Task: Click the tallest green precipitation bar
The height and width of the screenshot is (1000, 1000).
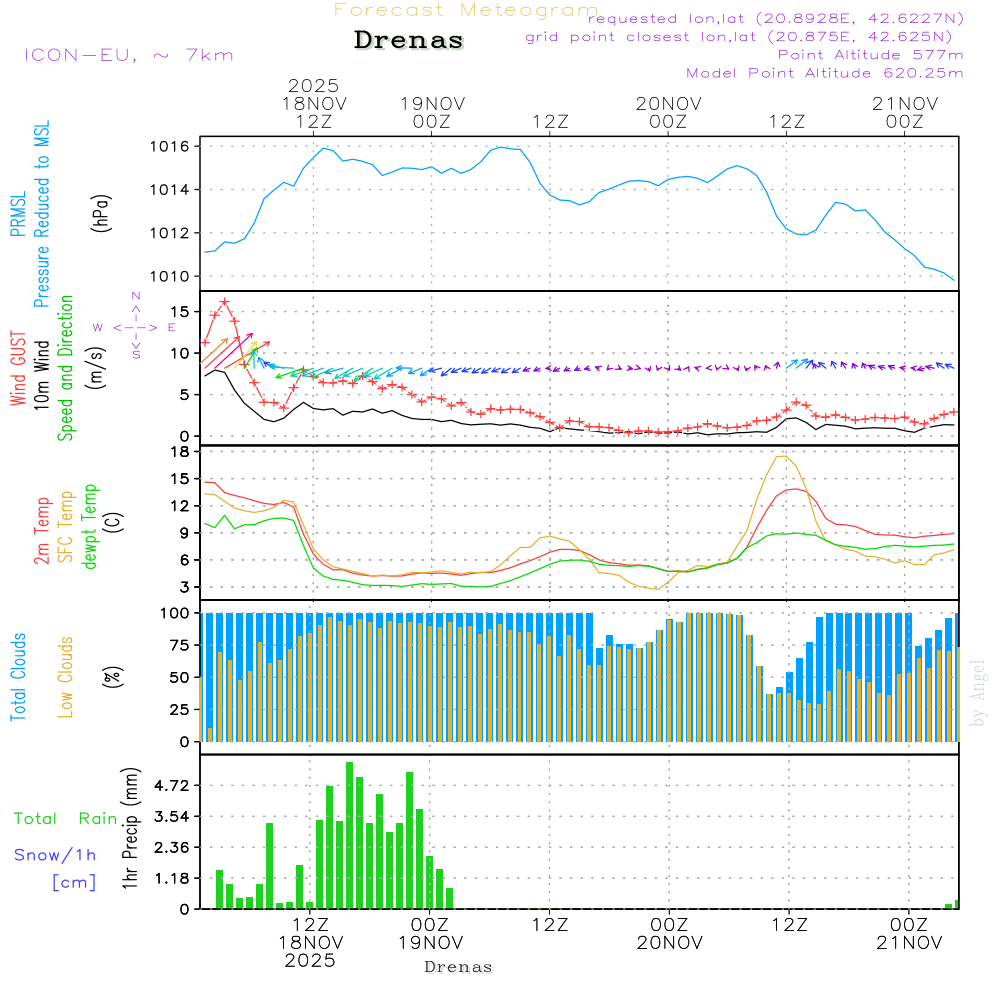Action: click(349, 835)
